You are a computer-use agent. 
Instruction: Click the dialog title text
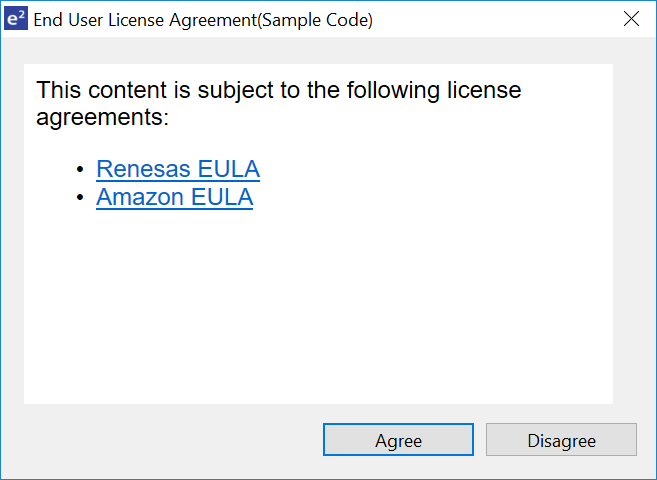pyautogui.click(x=203, y=20)
